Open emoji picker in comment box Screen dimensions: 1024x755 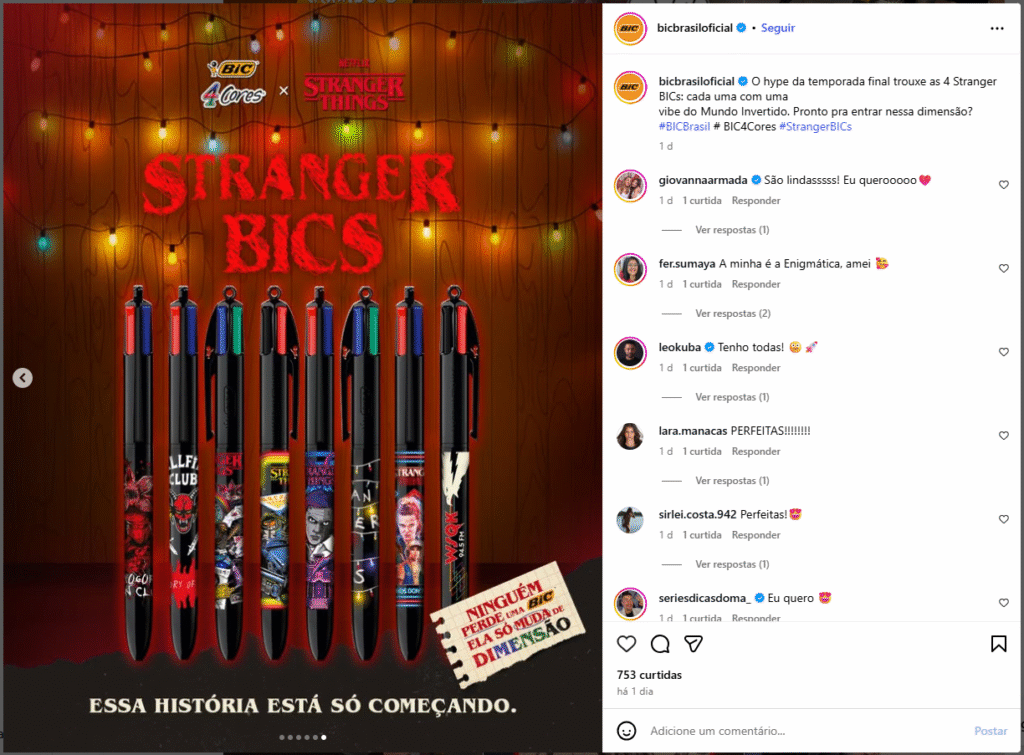coord(626,731)
